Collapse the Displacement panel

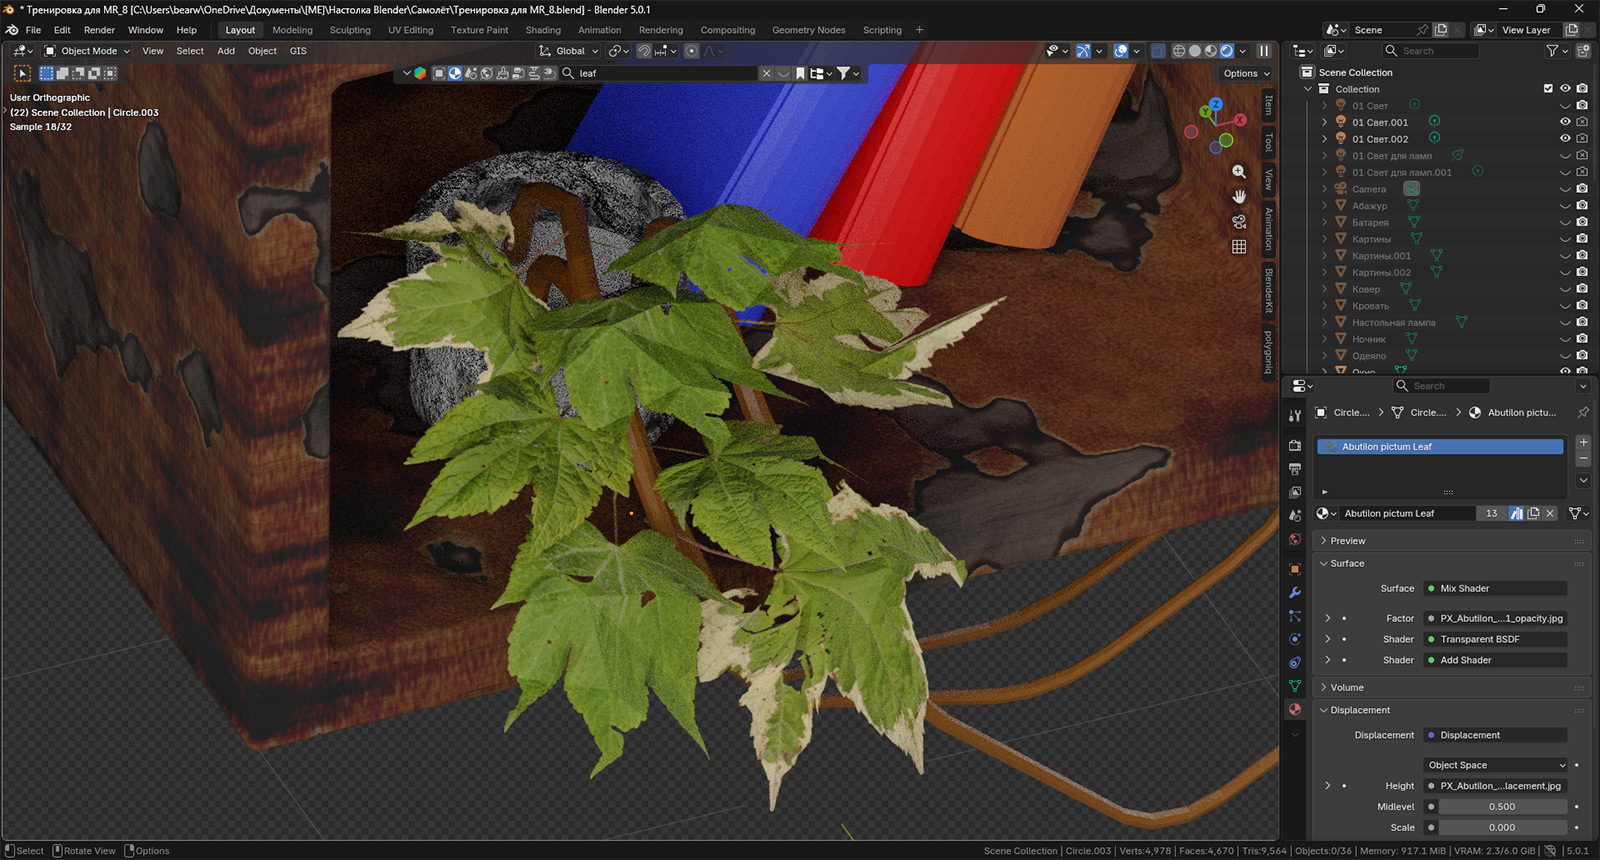click(x=1359, y=710)
